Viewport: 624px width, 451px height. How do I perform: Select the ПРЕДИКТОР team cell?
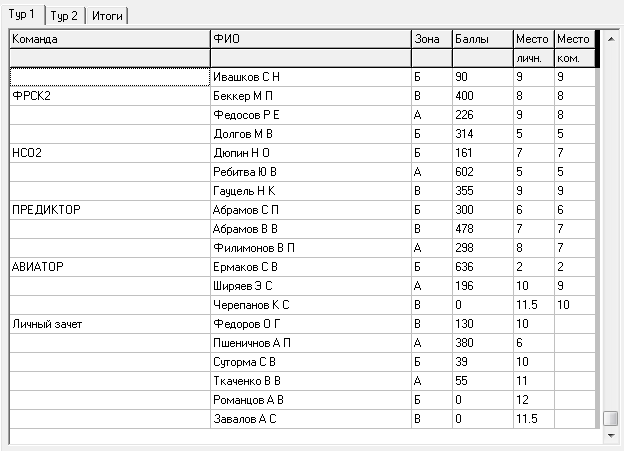(x=110, y=210)
